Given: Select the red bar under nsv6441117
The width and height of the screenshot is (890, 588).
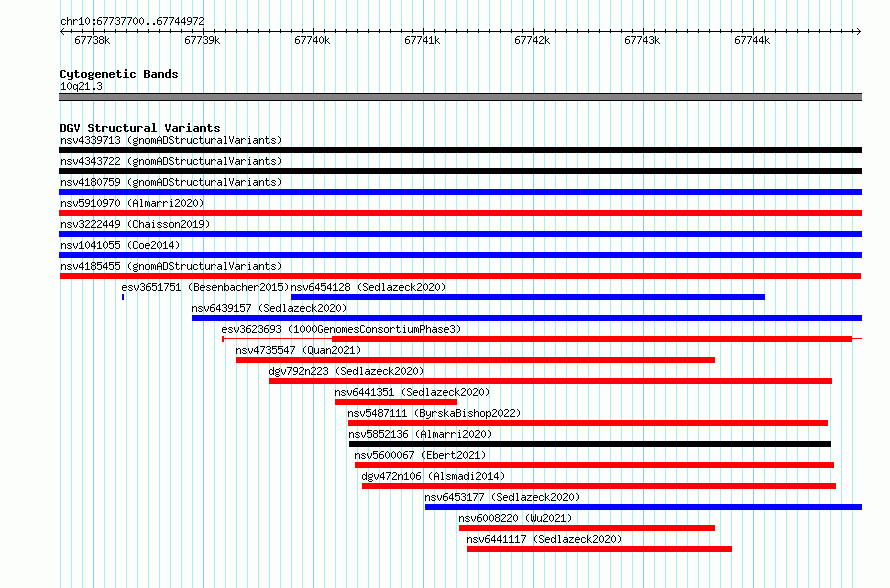Looking at the screenshot, I should 599,549.
